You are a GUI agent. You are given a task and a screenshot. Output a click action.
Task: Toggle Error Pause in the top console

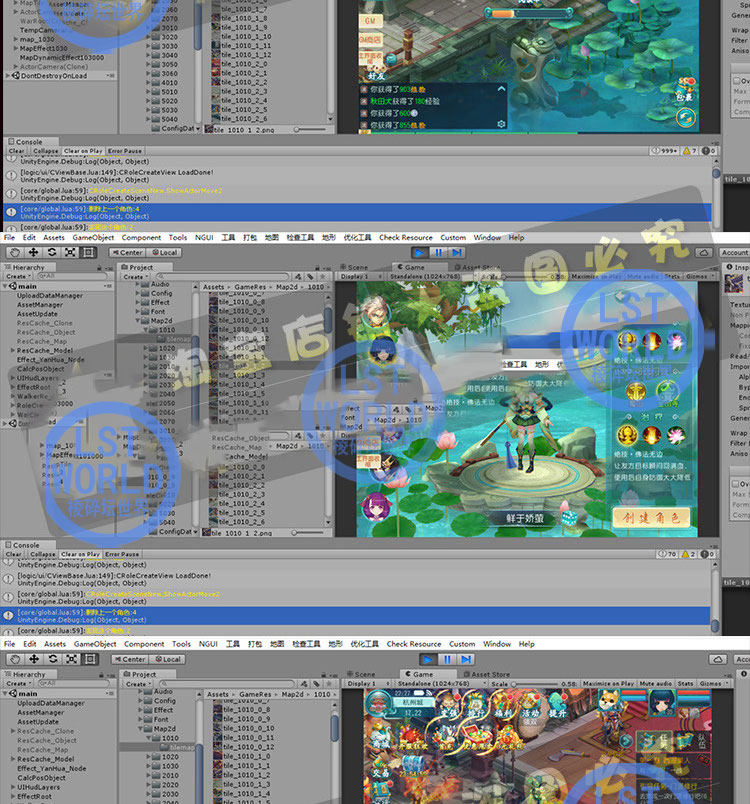125,151
